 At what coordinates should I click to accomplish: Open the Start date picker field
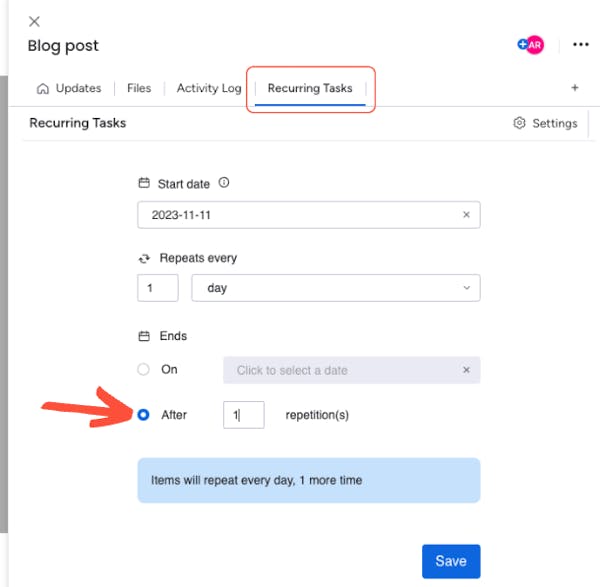300,215
